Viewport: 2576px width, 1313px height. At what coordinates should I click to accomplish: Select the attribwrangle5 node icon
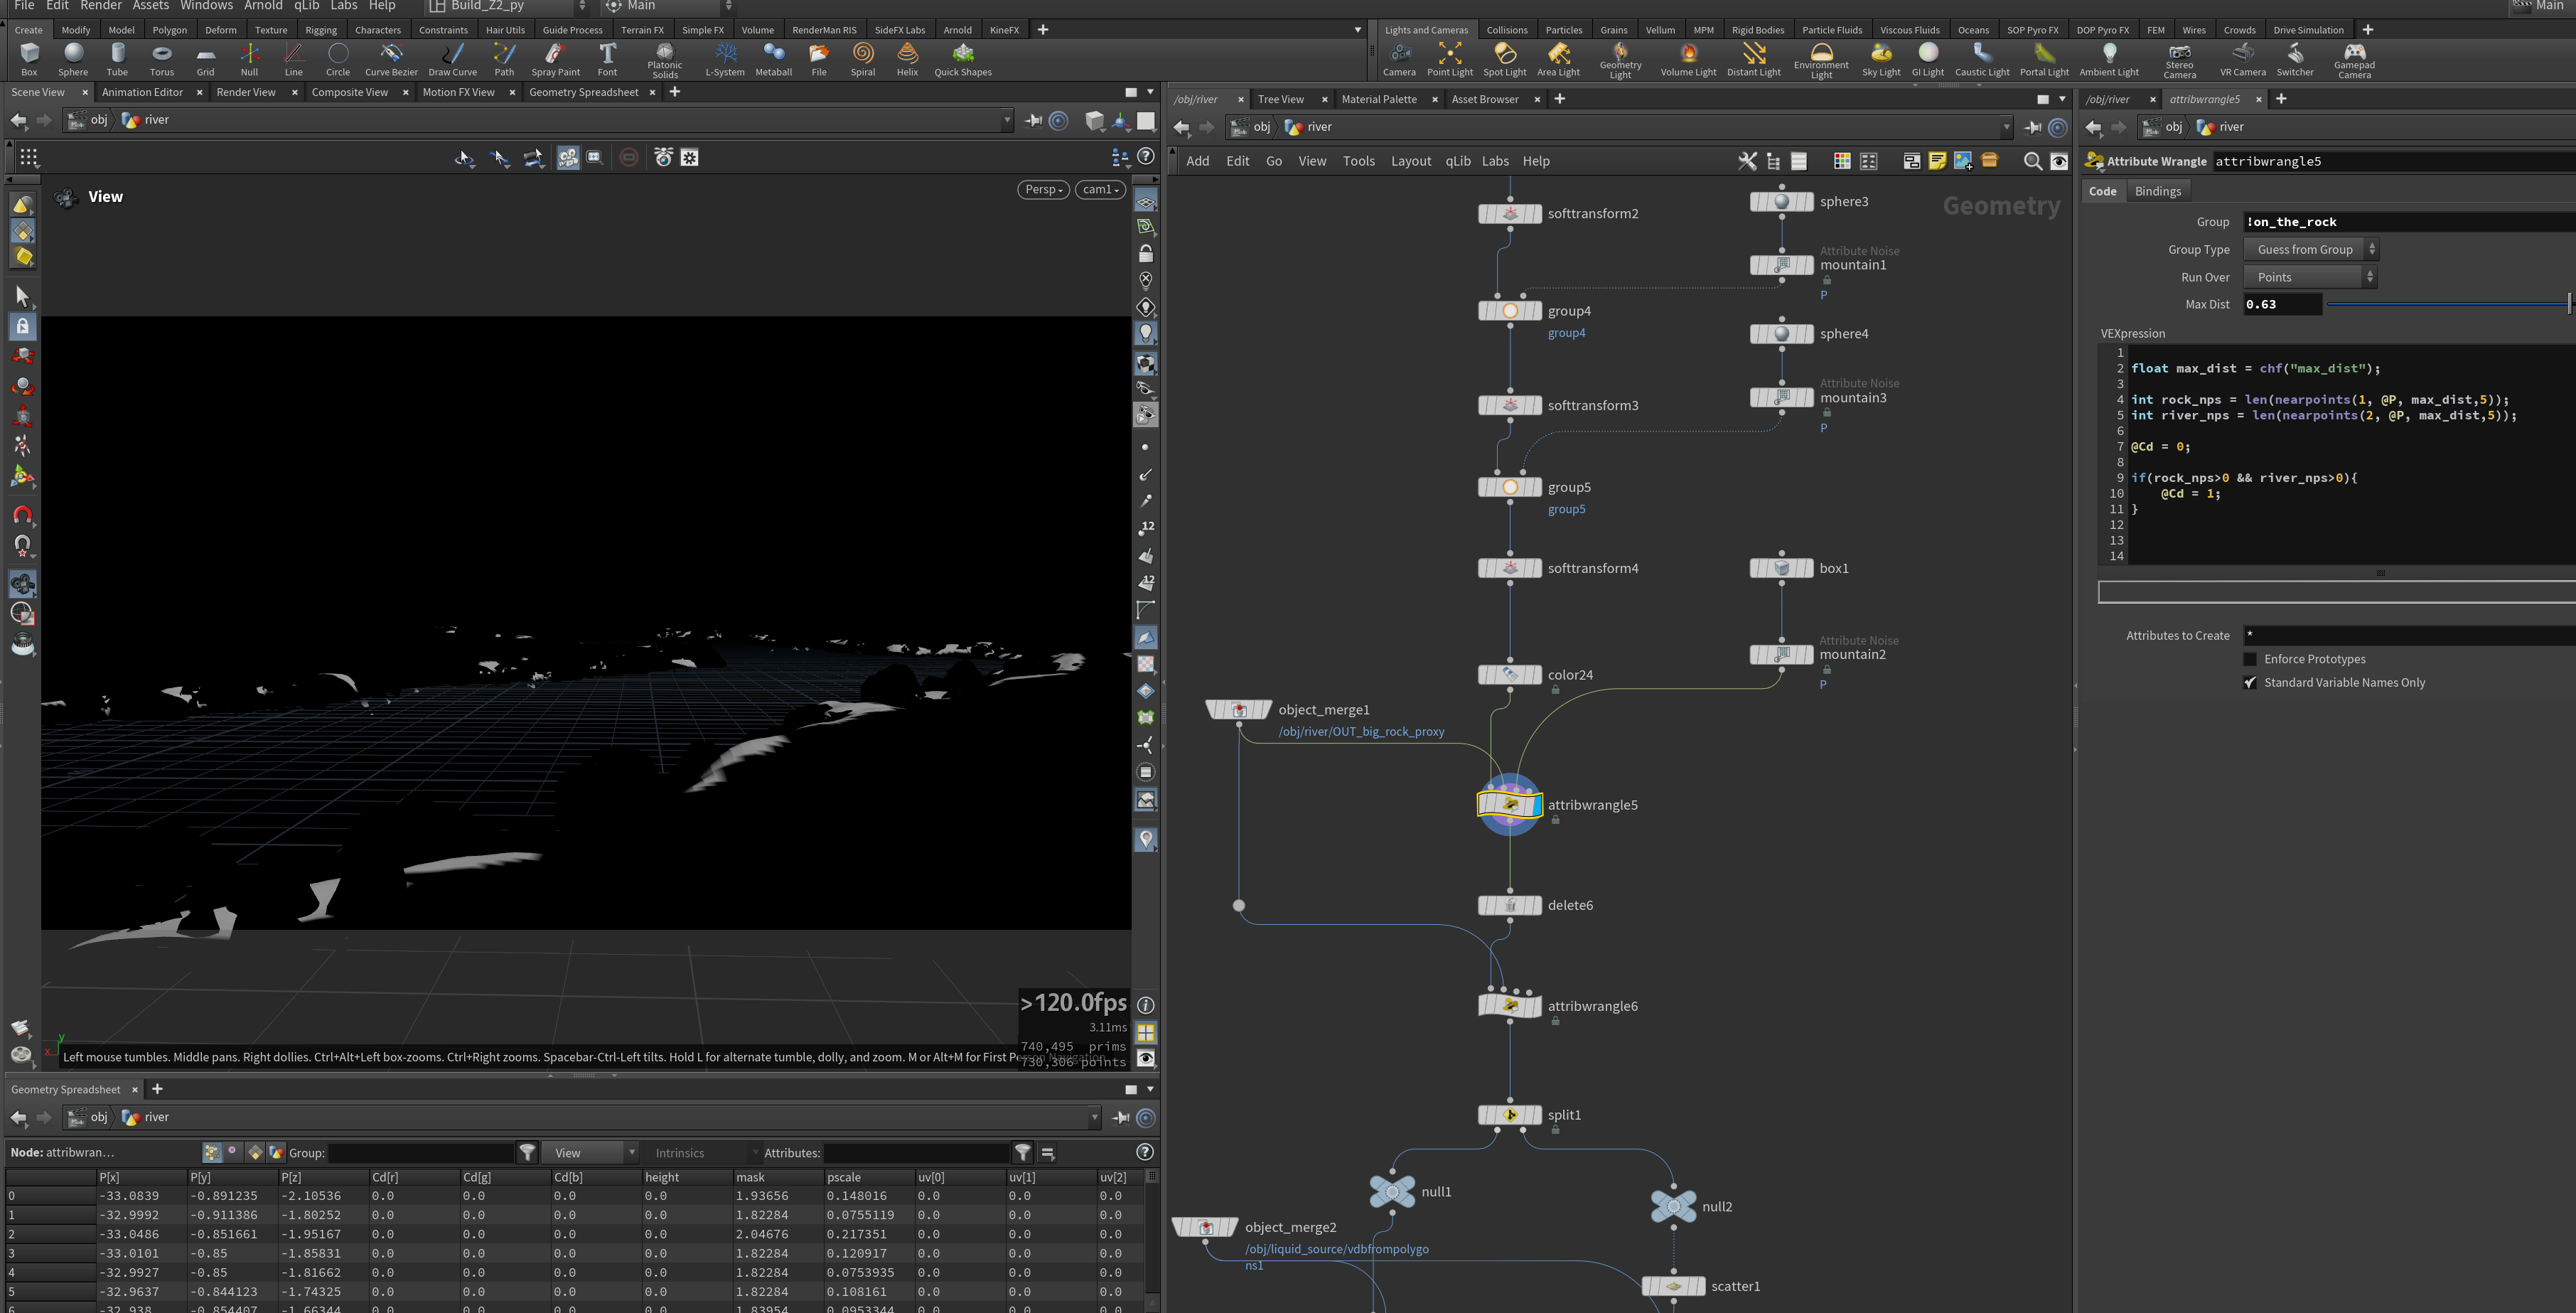pyautogui.click(x=1509, y=804)
